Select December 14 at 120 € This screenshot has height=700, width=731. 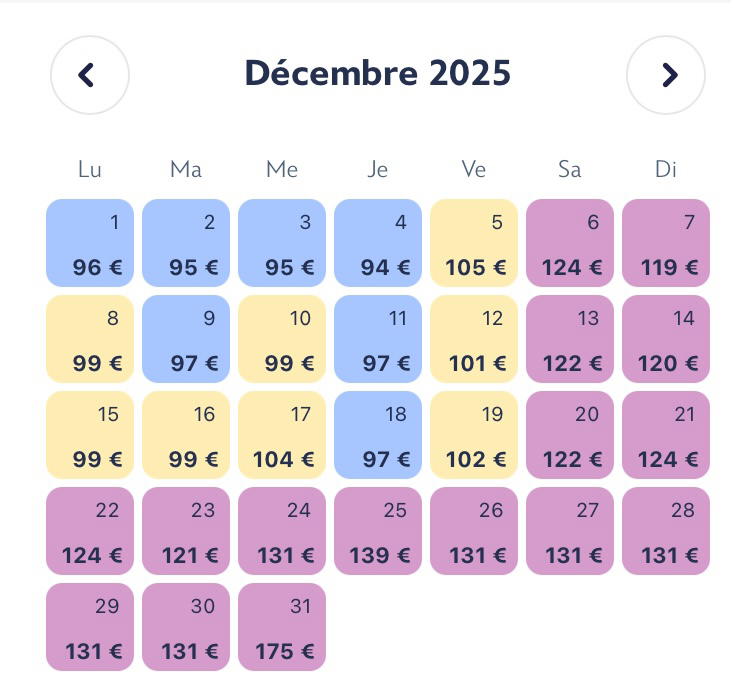tap(666, 339)
